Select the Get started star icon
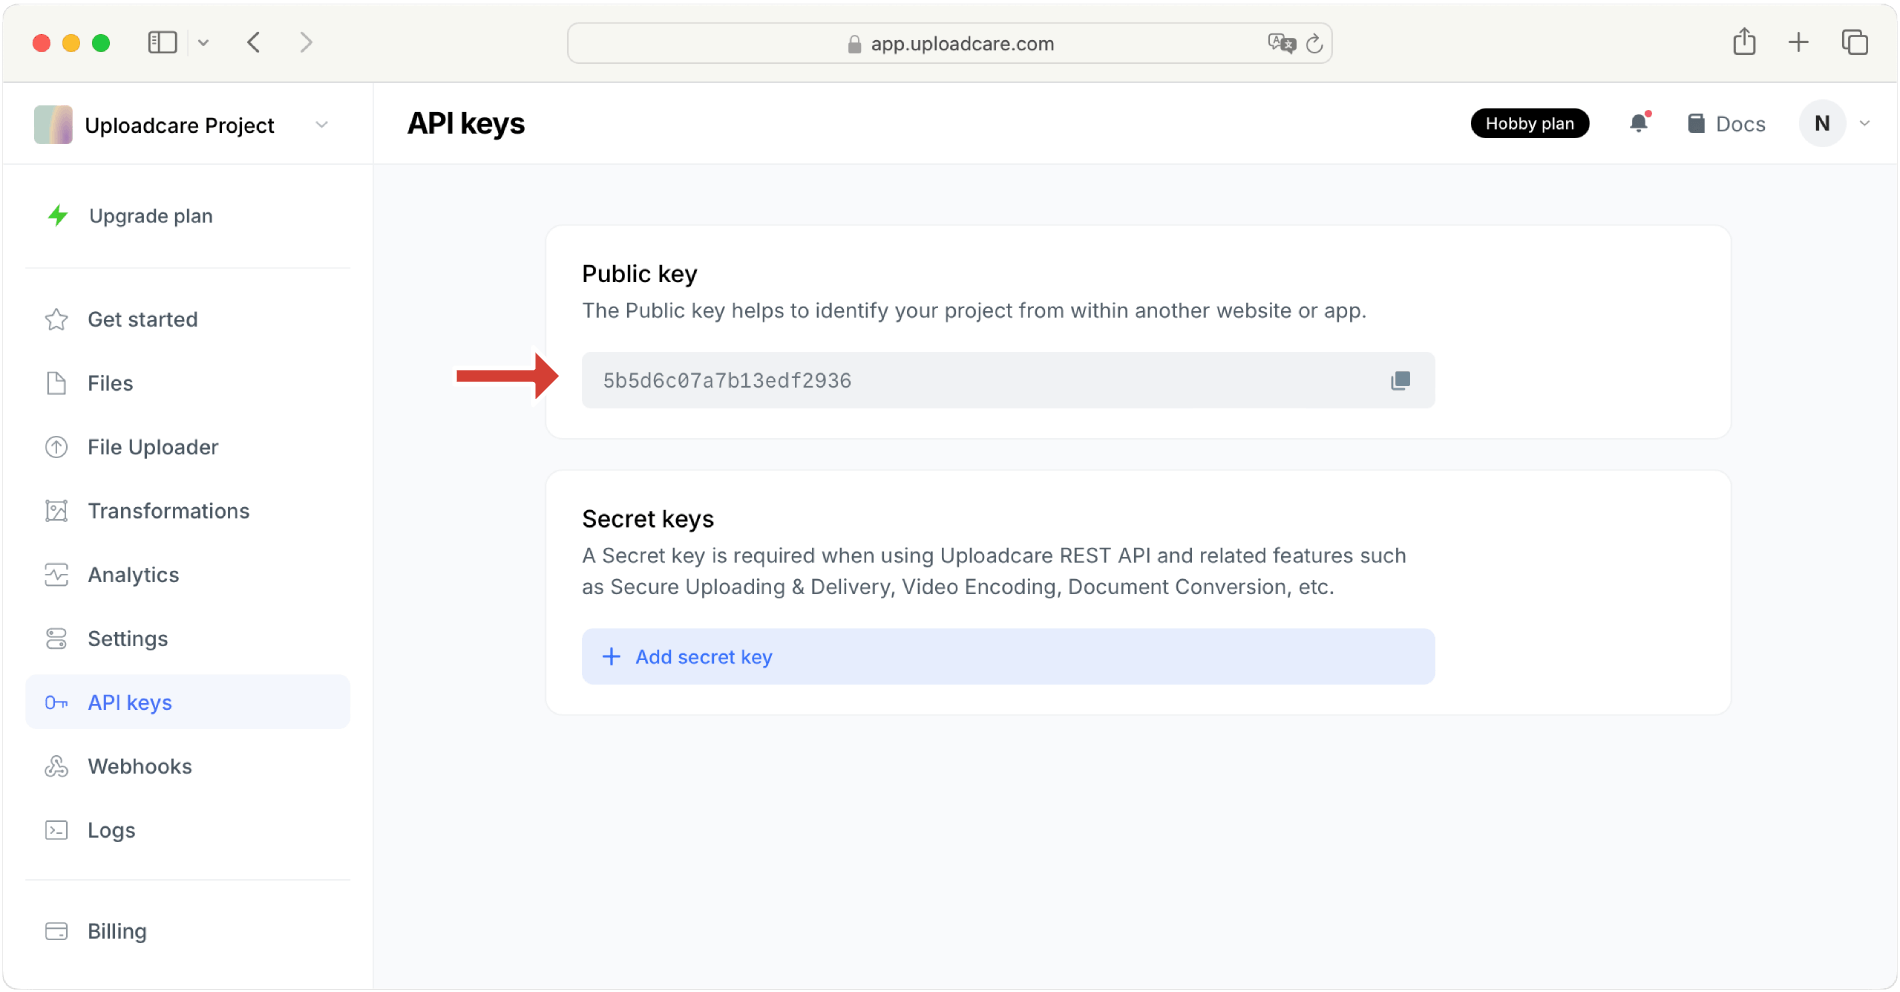1900x992 pixels. 57,319
